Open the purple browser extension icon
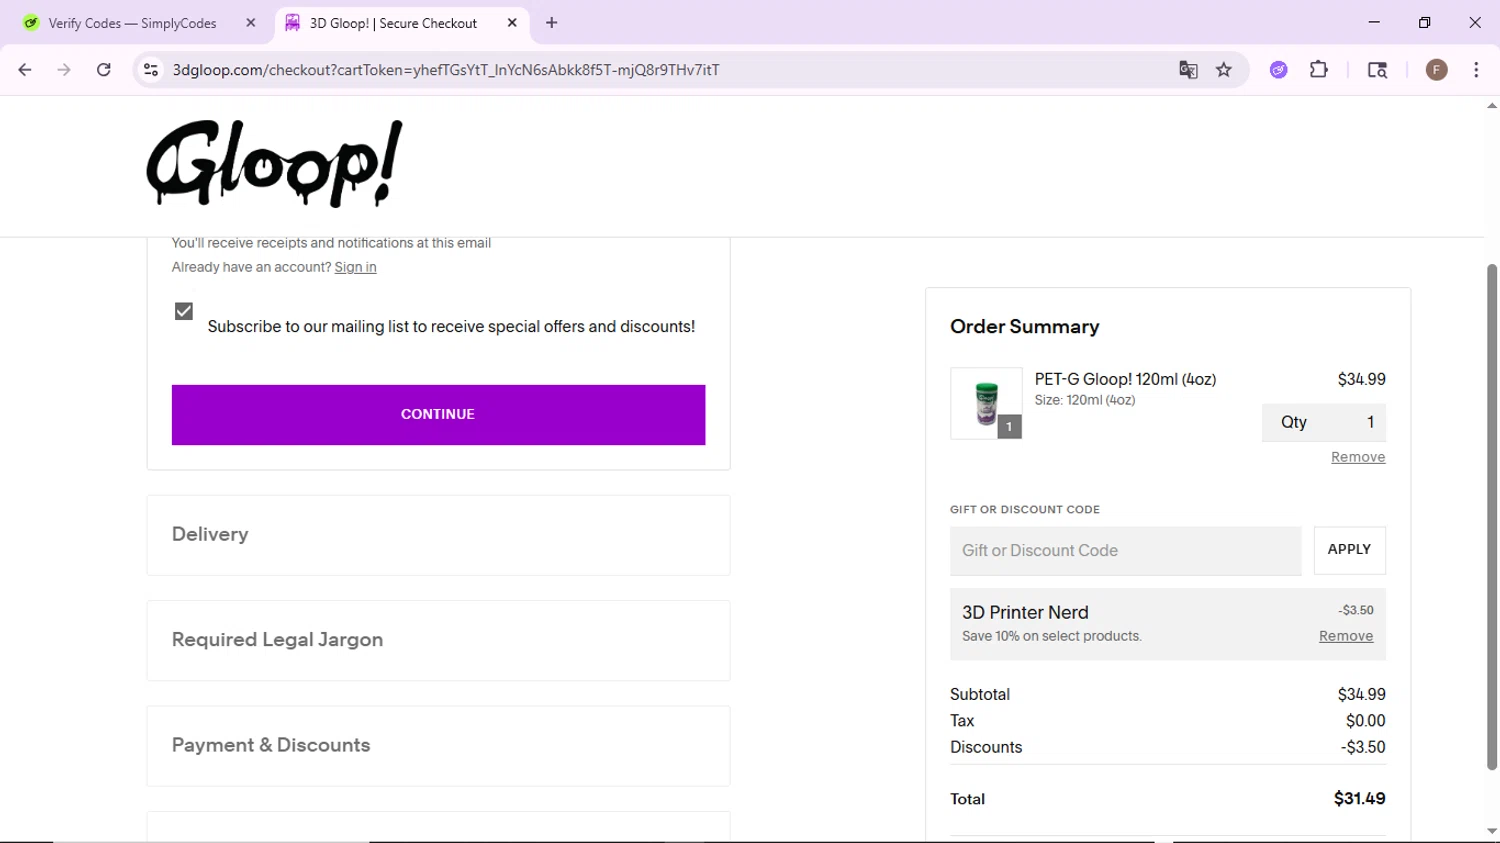Screen dimensions: 1500x843 pyautogui.click(x=1279, y=70)
